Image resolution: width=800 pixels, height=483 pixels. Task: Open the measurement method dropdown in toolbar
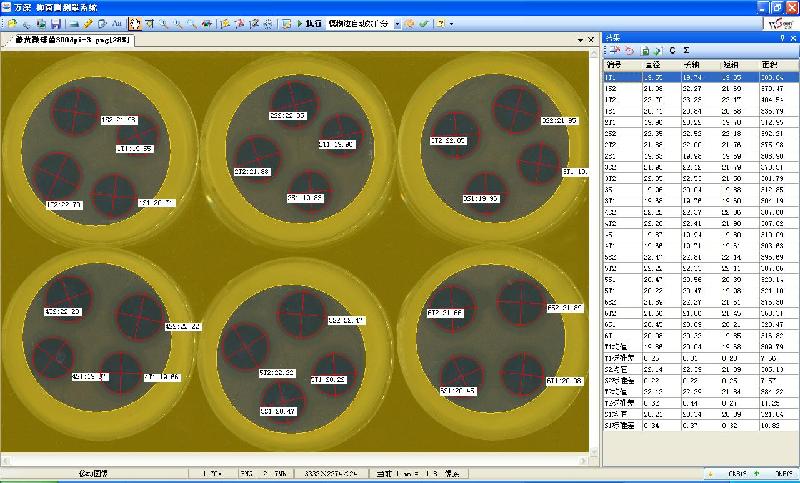397,23
